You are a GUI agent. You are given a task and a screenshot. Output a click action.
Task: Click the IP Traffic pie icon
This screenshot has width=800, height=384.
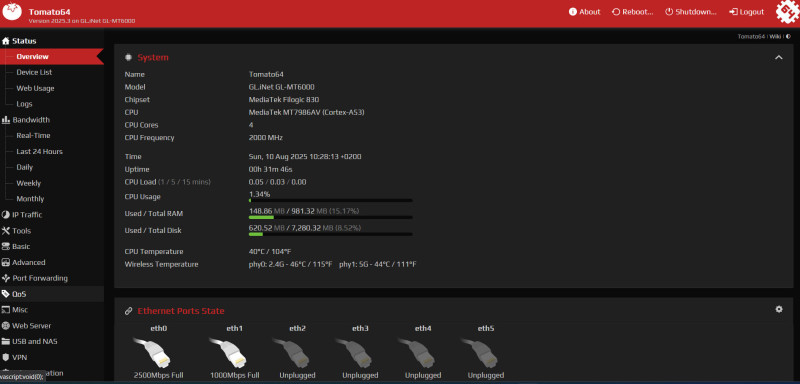pyautogui.click(x=6, y=215)
